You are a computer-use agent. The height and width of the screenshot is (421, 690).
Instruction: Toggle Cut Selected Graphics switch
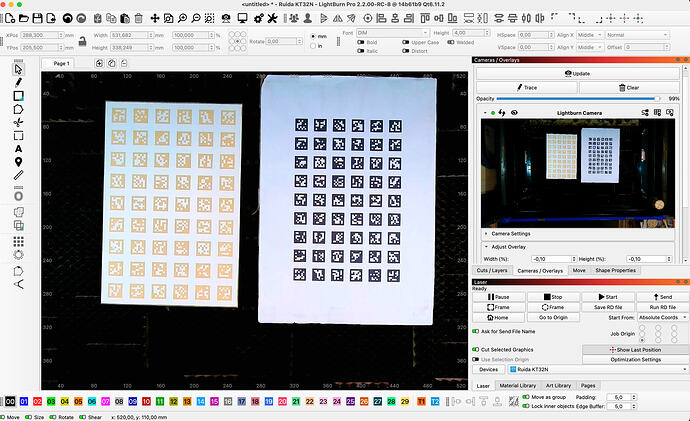coord(475,349)
